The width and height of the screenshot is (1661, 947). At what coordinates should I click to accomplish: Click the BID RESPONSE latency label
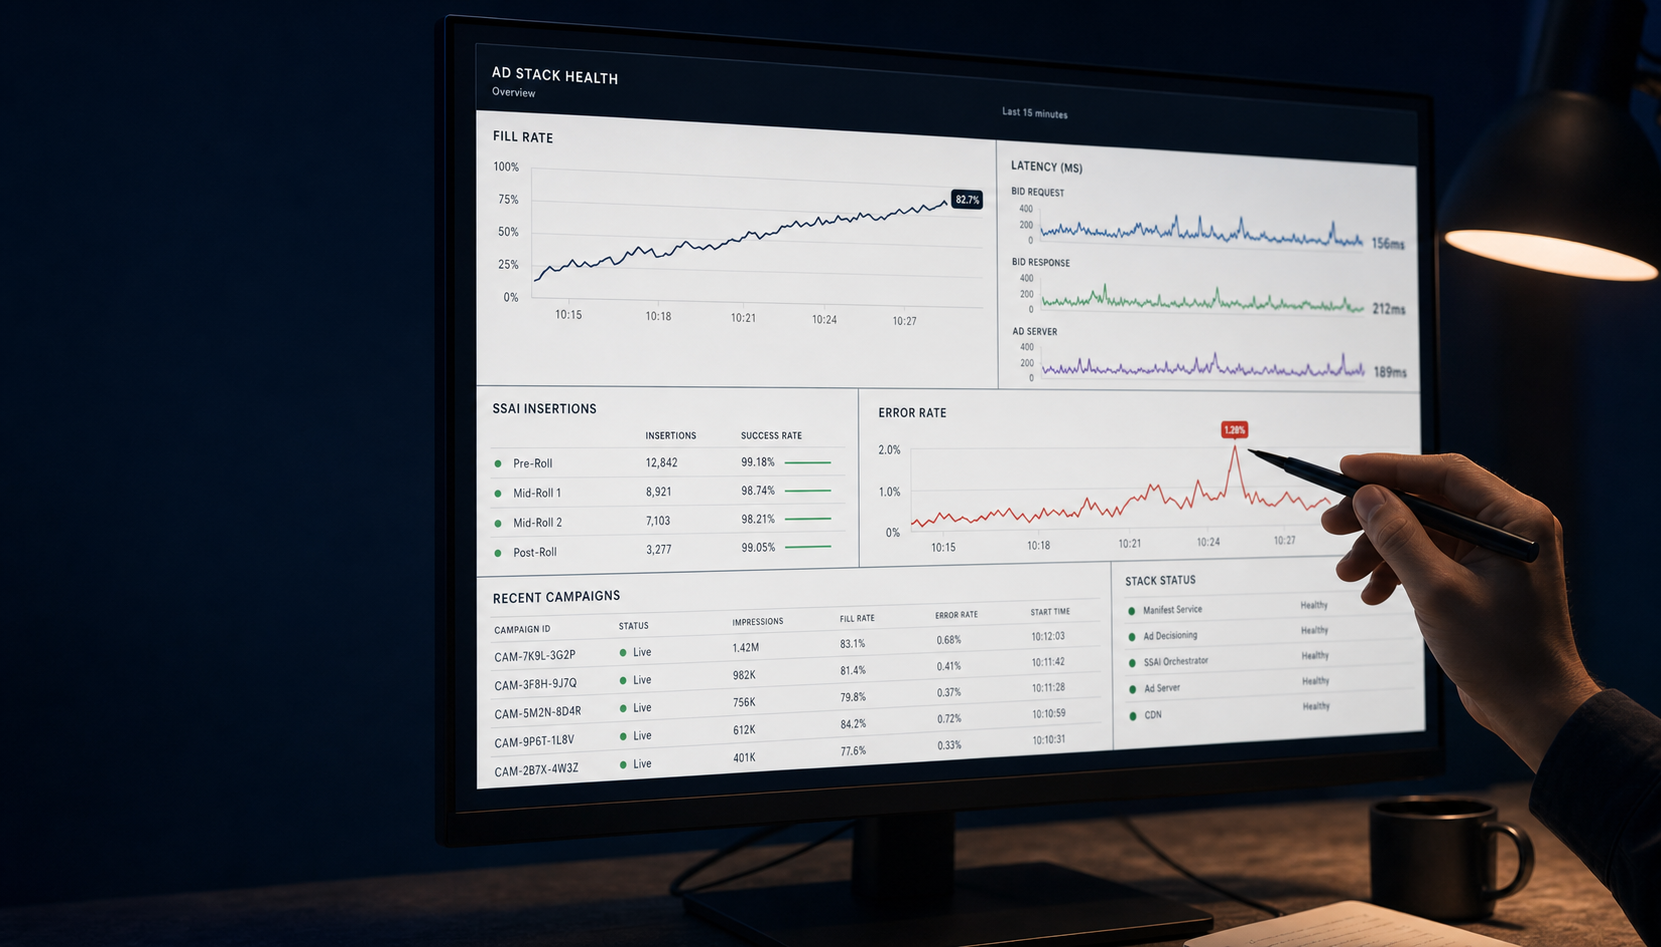pos(1040,262)
